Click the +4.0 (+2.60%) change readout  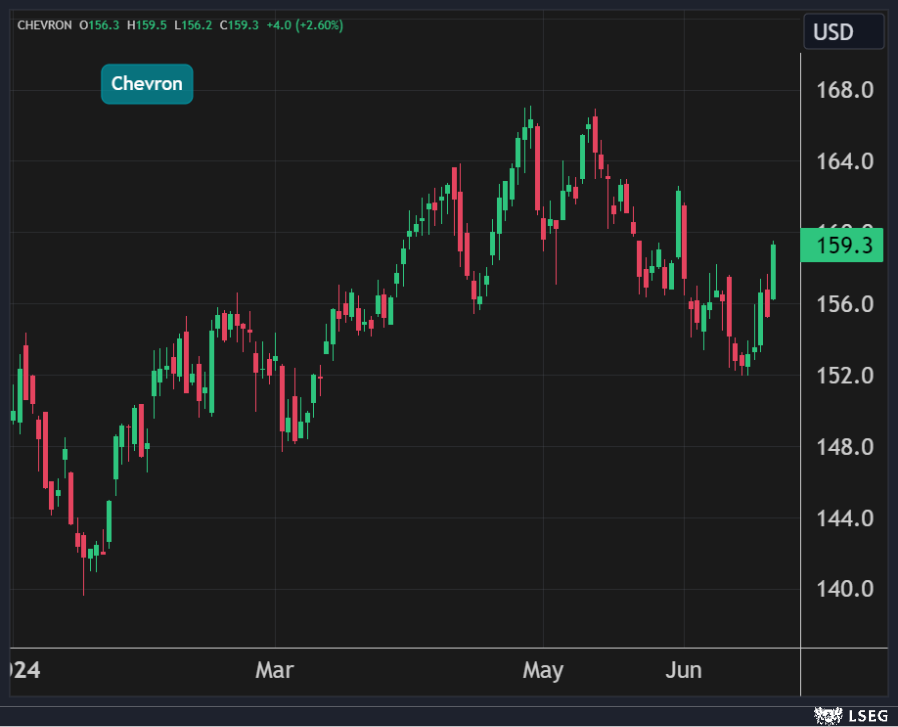click(304, 25)
